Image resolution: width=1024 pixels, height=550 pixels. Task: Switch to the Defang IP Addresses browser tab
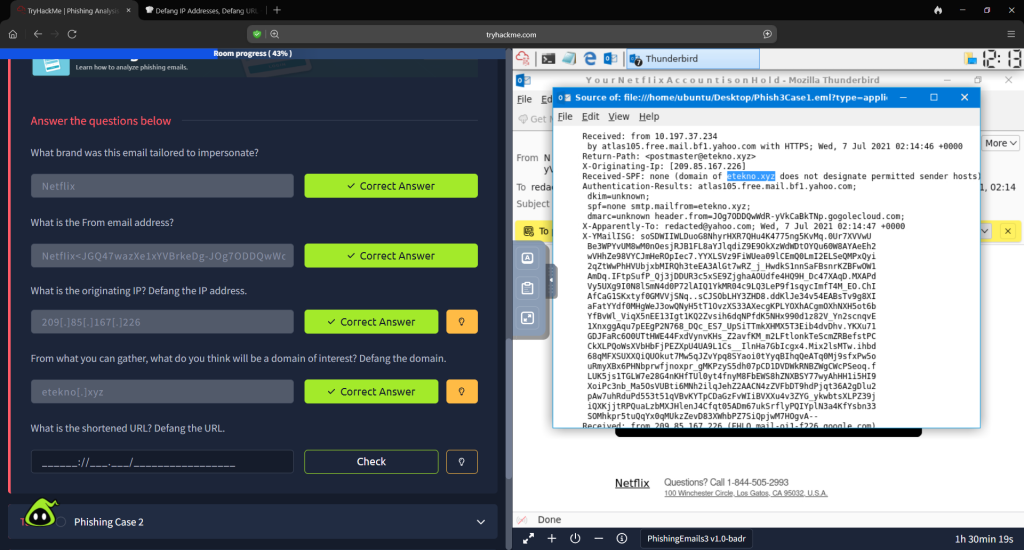coord(200,10)
